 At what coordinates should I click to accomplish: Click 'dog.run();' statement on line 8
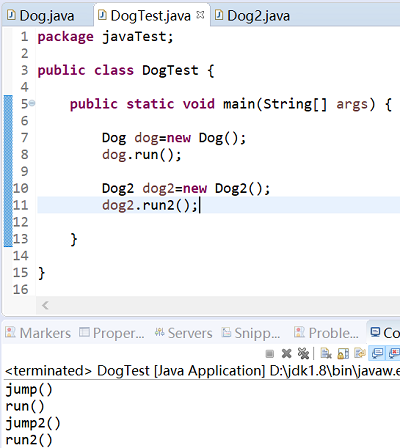click(x=142, y=155)
